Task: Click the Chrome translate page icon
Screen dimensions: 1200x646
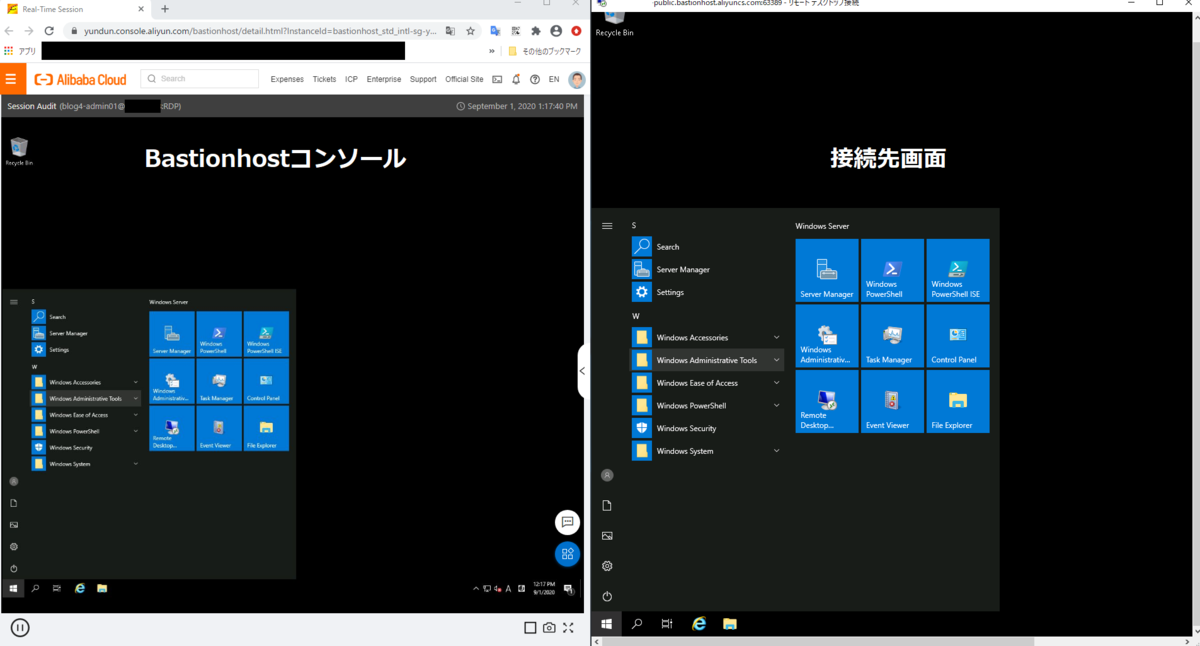Action: (450, 31)
